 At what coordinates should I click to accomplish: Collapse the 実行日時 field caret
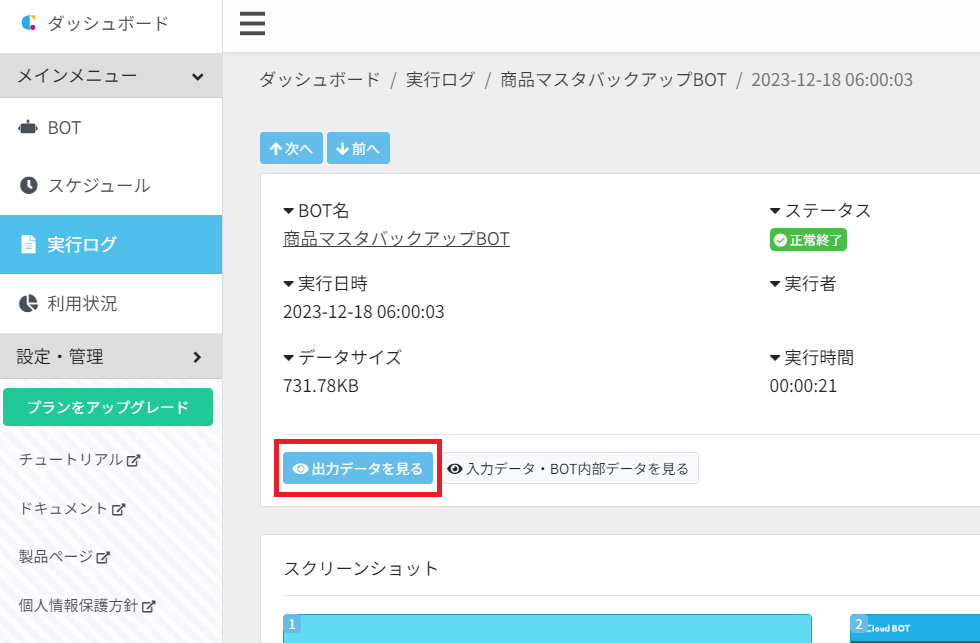click(x=289, y=284)
